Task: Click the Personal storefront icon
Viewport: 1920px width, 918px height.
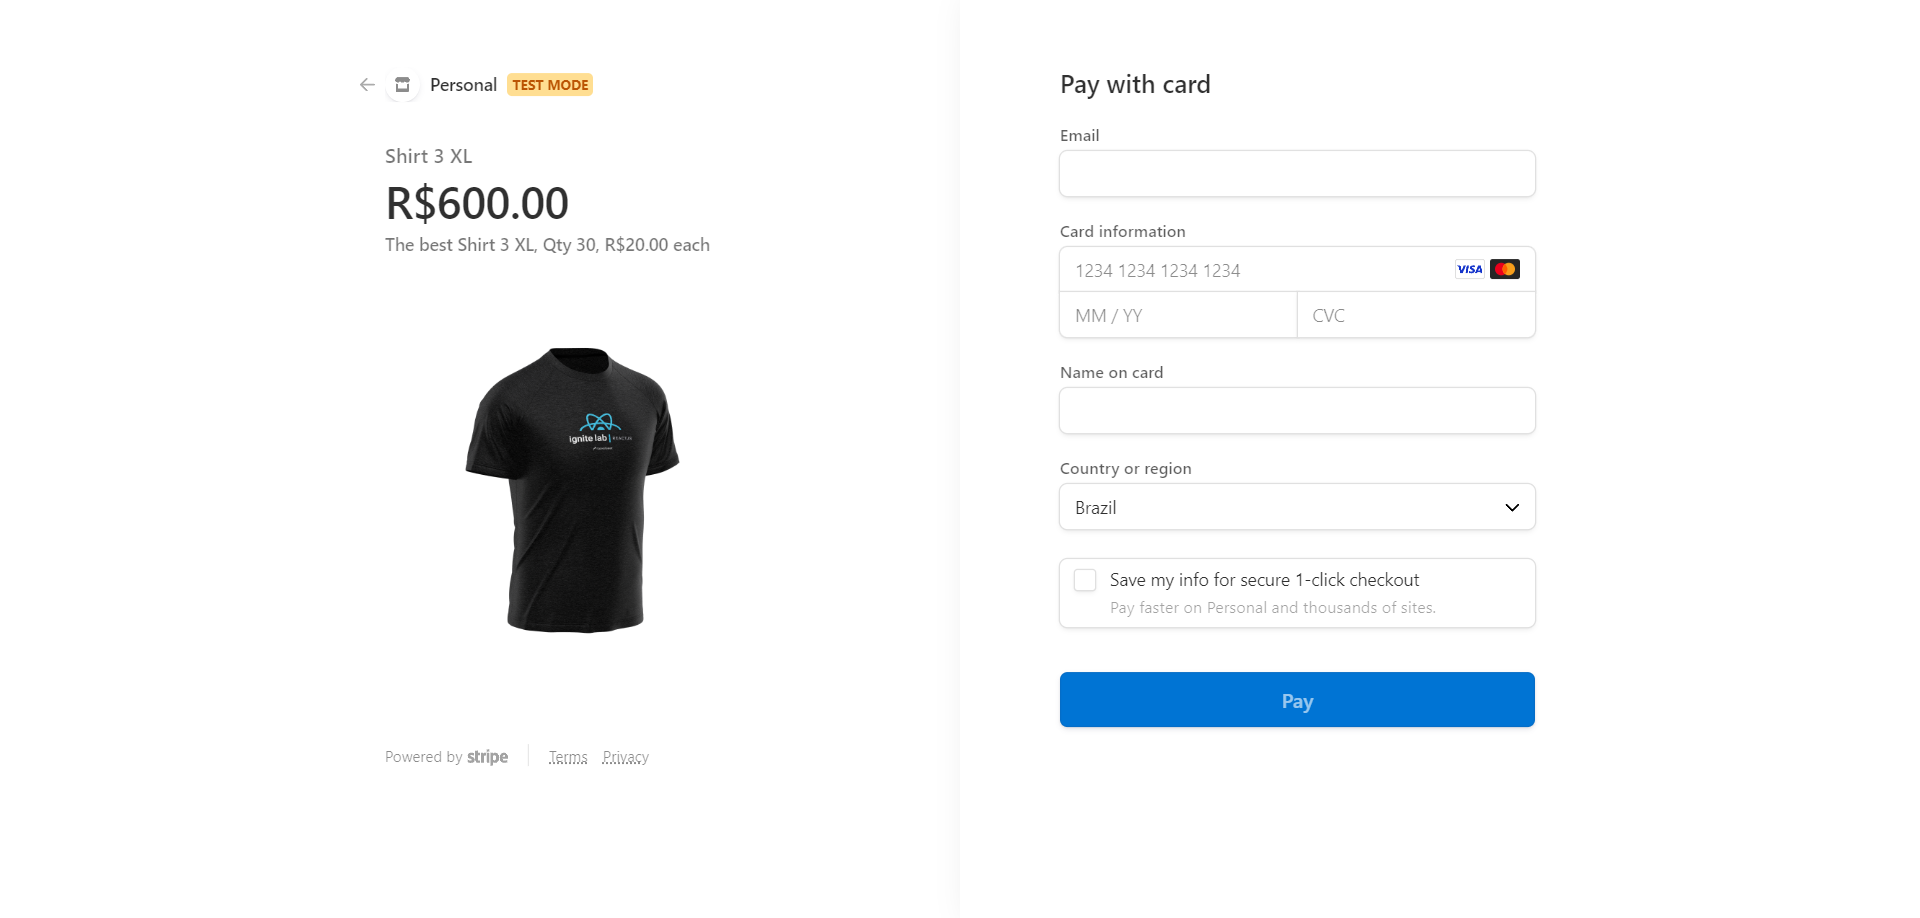Action: point(401,85)
